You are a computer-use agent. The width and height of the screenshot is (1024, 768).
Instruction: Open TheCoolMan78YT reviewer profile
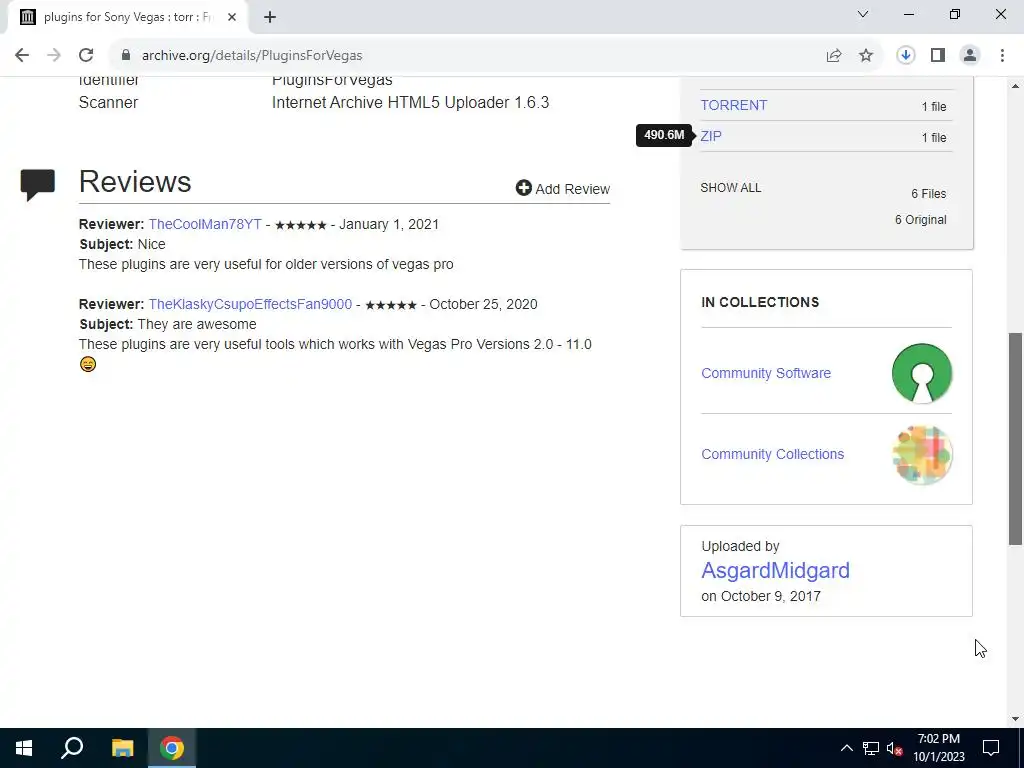point(205,224)
